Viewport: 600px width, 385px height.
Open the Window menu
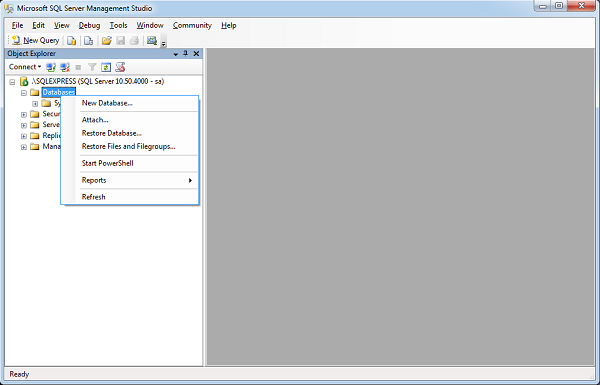(x=150, y=26)
